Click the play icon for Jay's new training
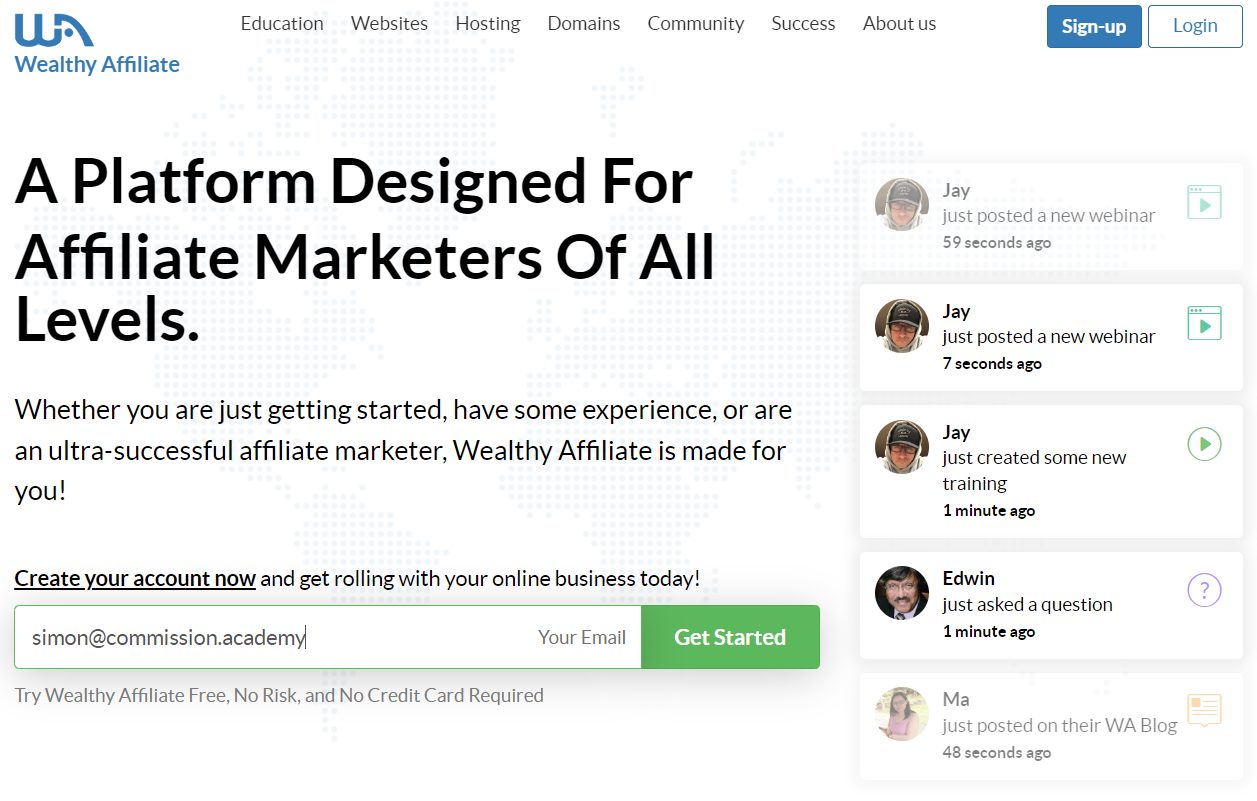Viewport: 1257px width, 801px height. coord(1204,443)
